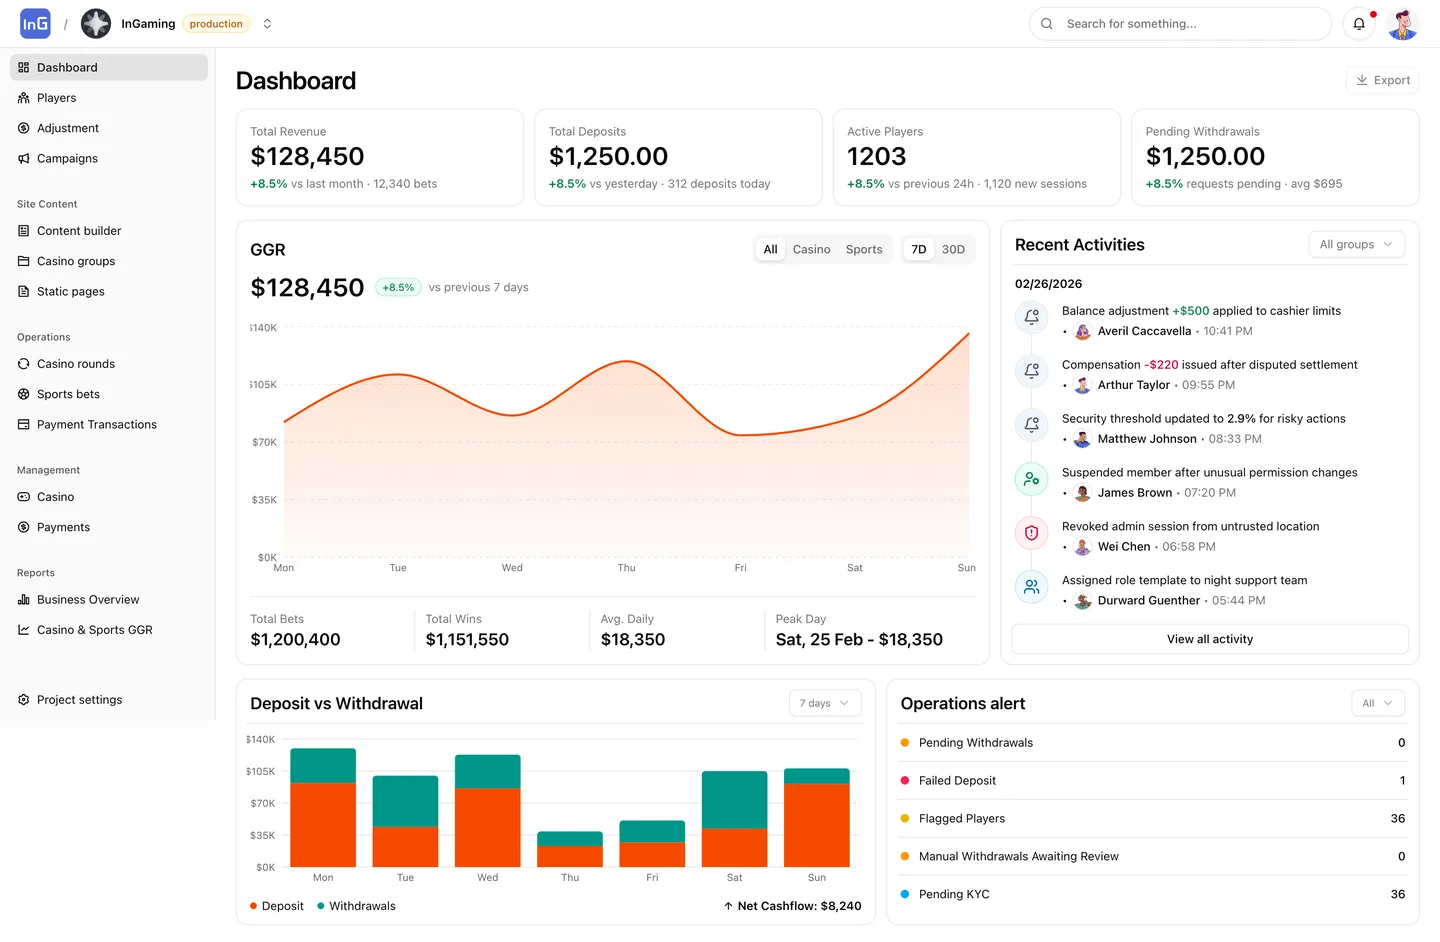Select the Players sidebar icon

click(x=23, y=97)
